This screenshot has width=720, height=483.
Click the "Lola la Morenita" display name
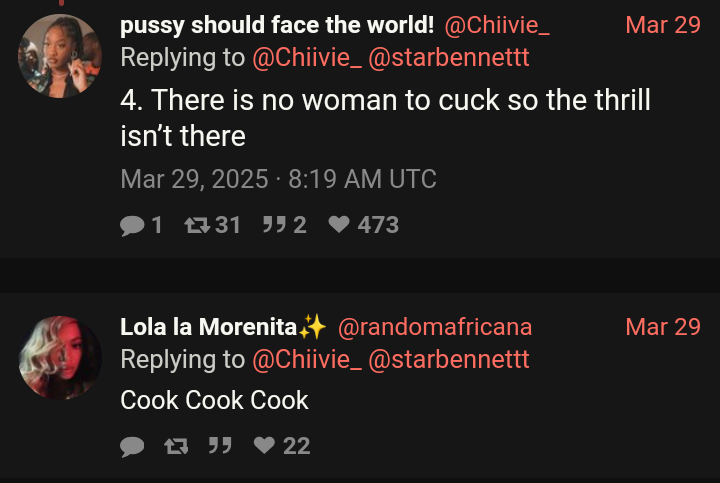(209, 327)
